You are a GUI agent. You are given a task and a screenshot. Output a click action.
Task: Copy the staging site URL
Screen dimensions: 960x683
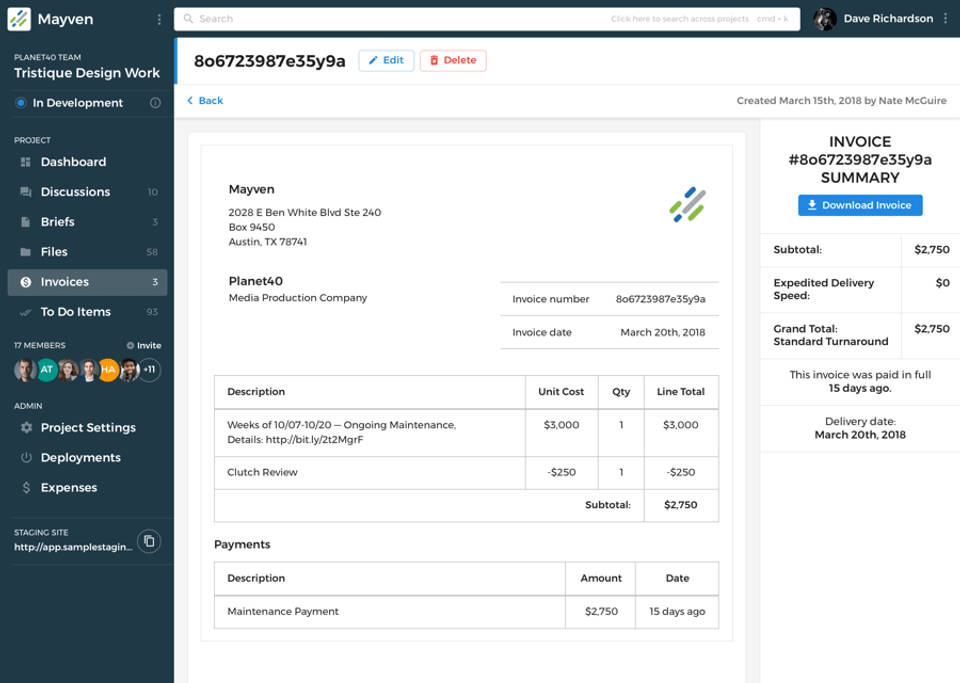point(149,541)
